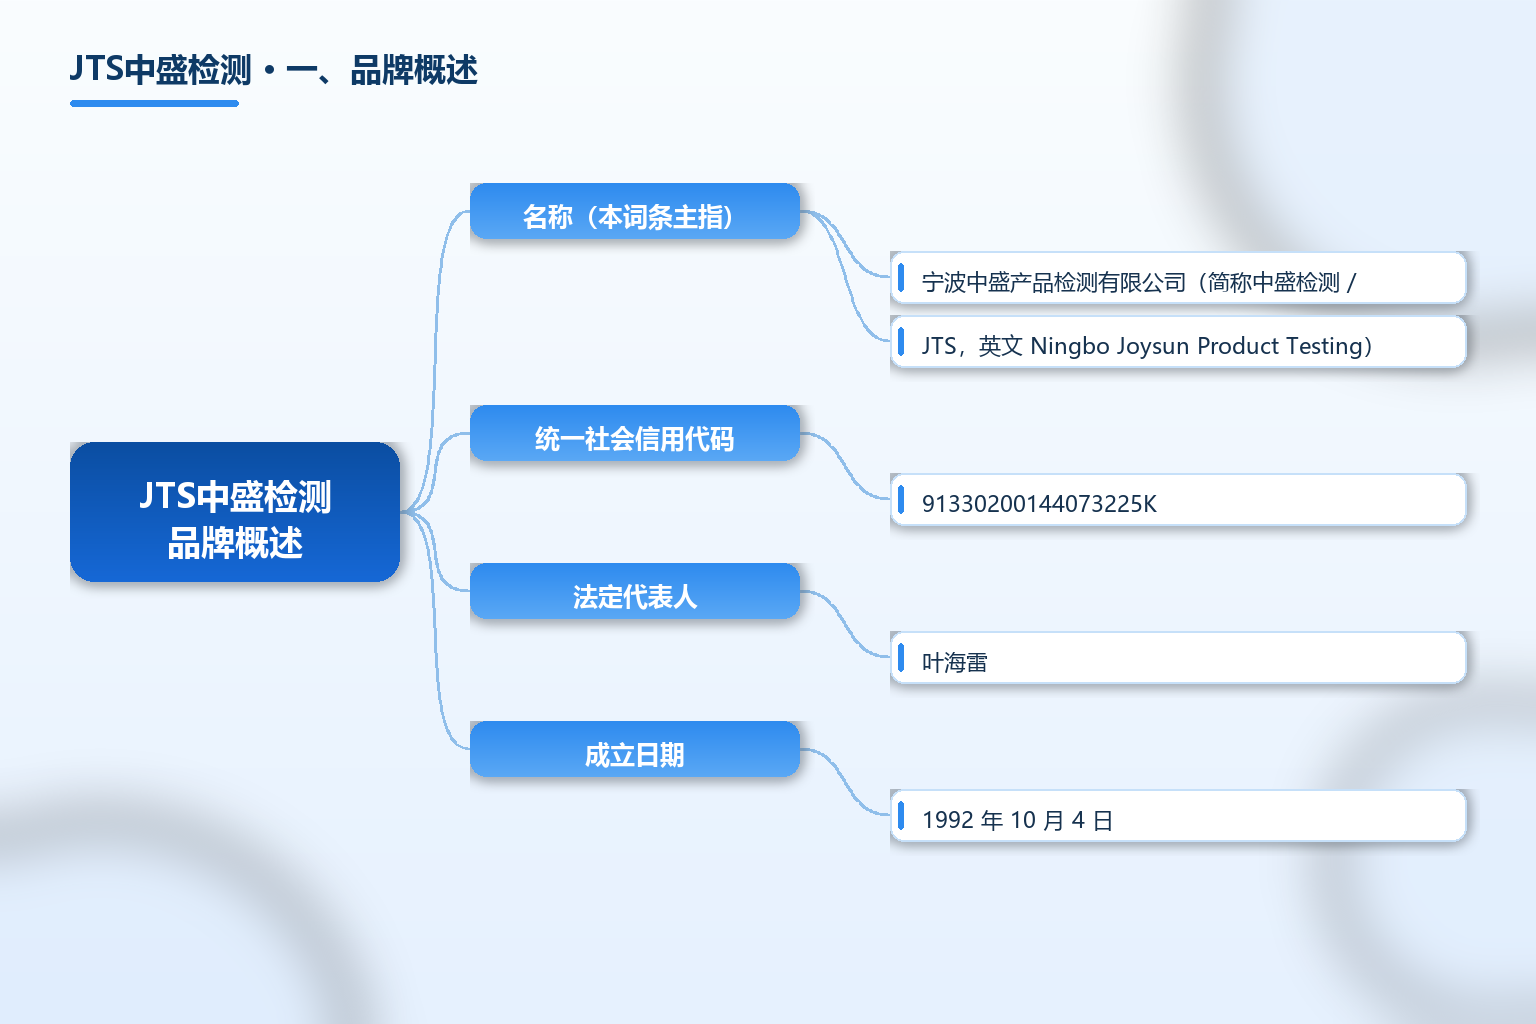Select the 法定代表人 branch node

pyautogui.click(x=635, y=591)
